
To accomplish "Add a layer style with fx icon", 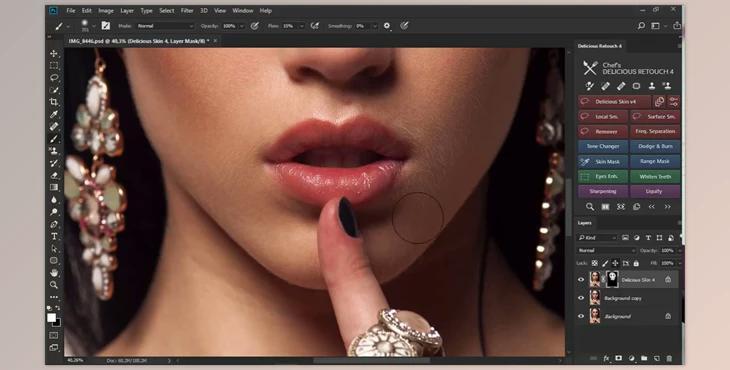I will coord(606,358).
